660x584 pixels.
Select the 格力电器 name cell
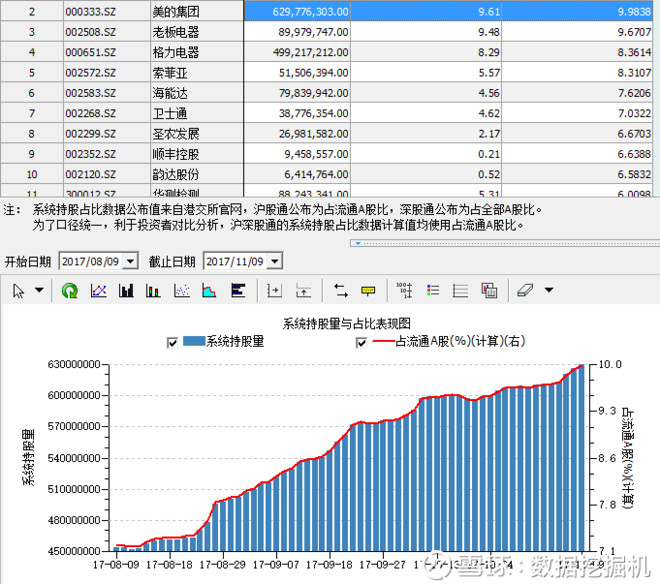point(197,52)
